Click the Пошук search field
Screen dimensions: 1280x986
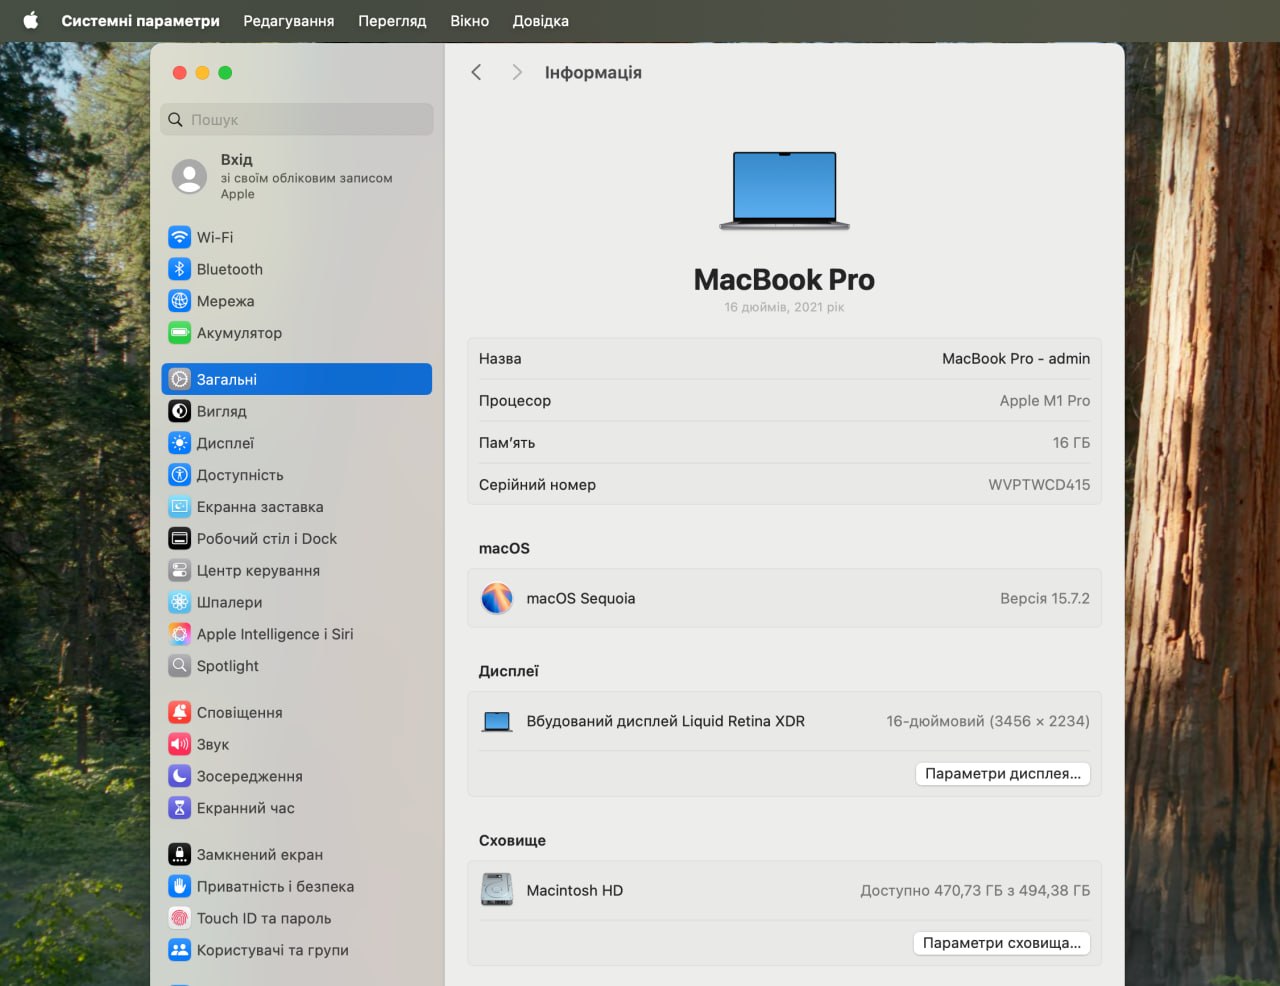pos(297,119)
